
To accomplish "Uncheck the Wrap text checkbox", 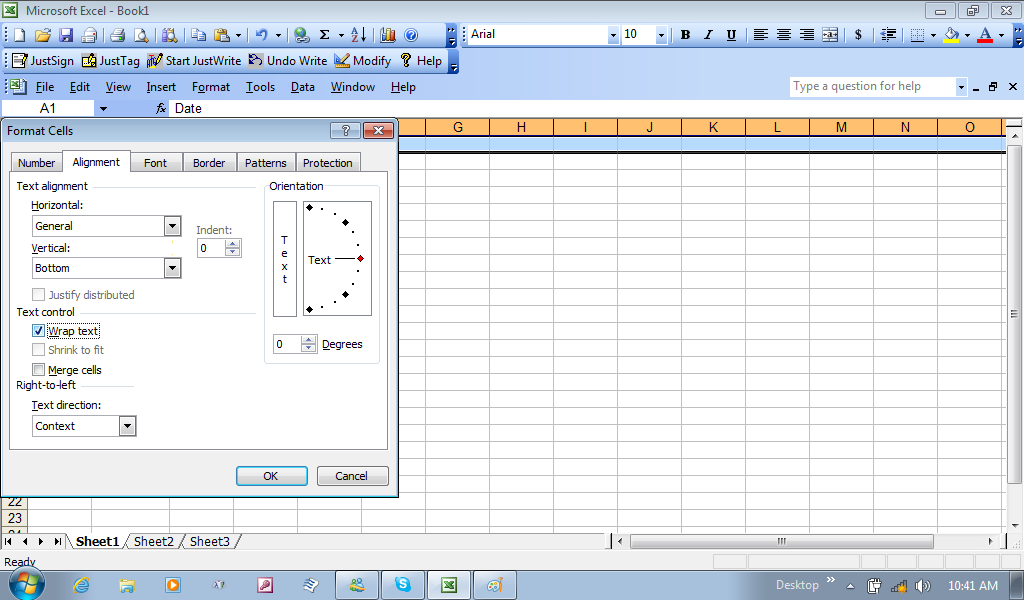I will coord(39,331).
